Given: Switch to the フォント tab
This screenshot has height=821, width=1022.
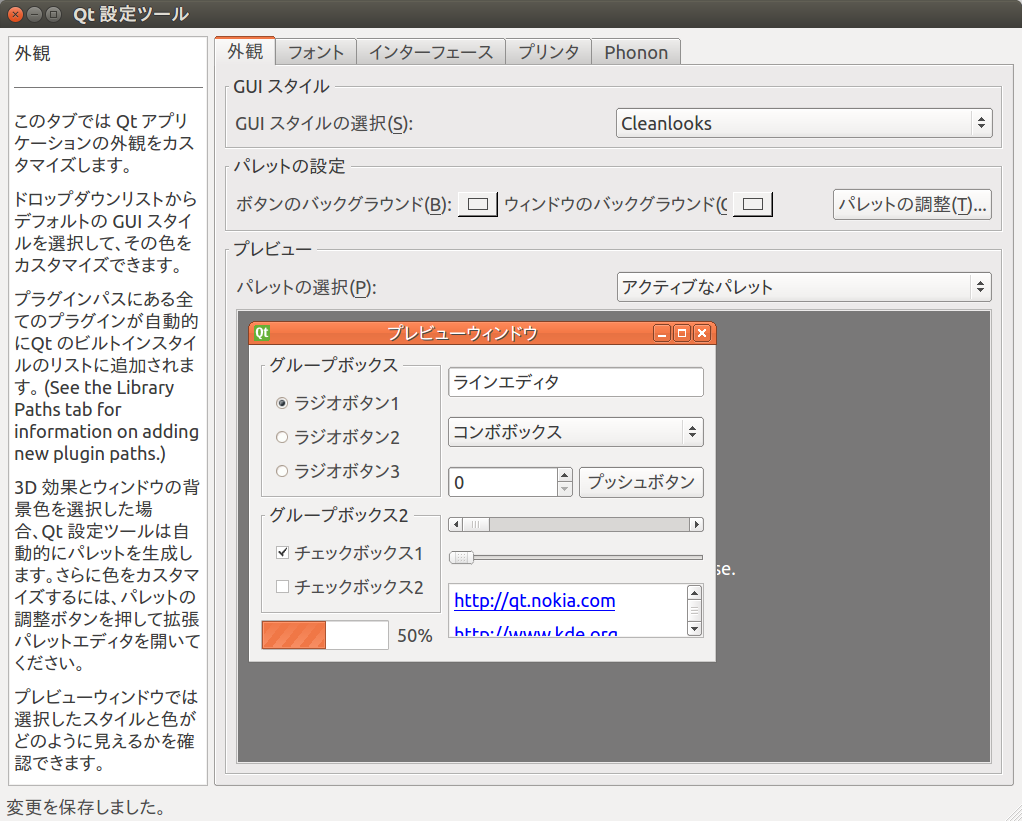Looking at the screenshot, I should [x=315, y=51].
